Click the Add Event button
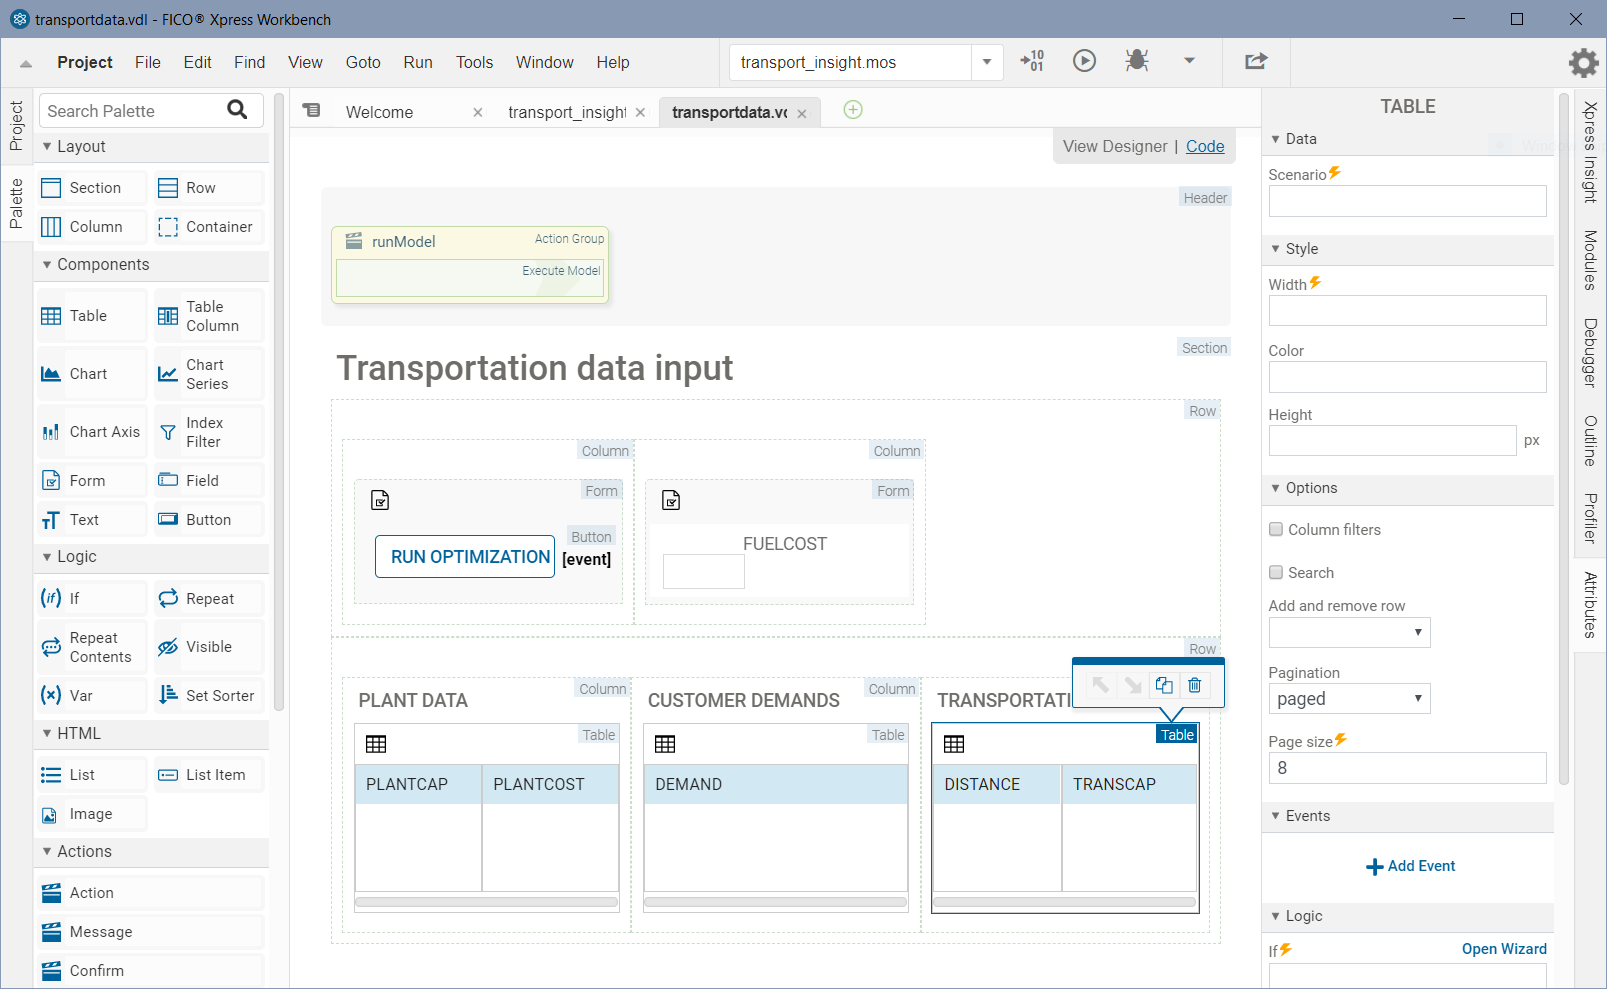The width and height of the screenshot is (1607, 989). [x=1410, y=866]
